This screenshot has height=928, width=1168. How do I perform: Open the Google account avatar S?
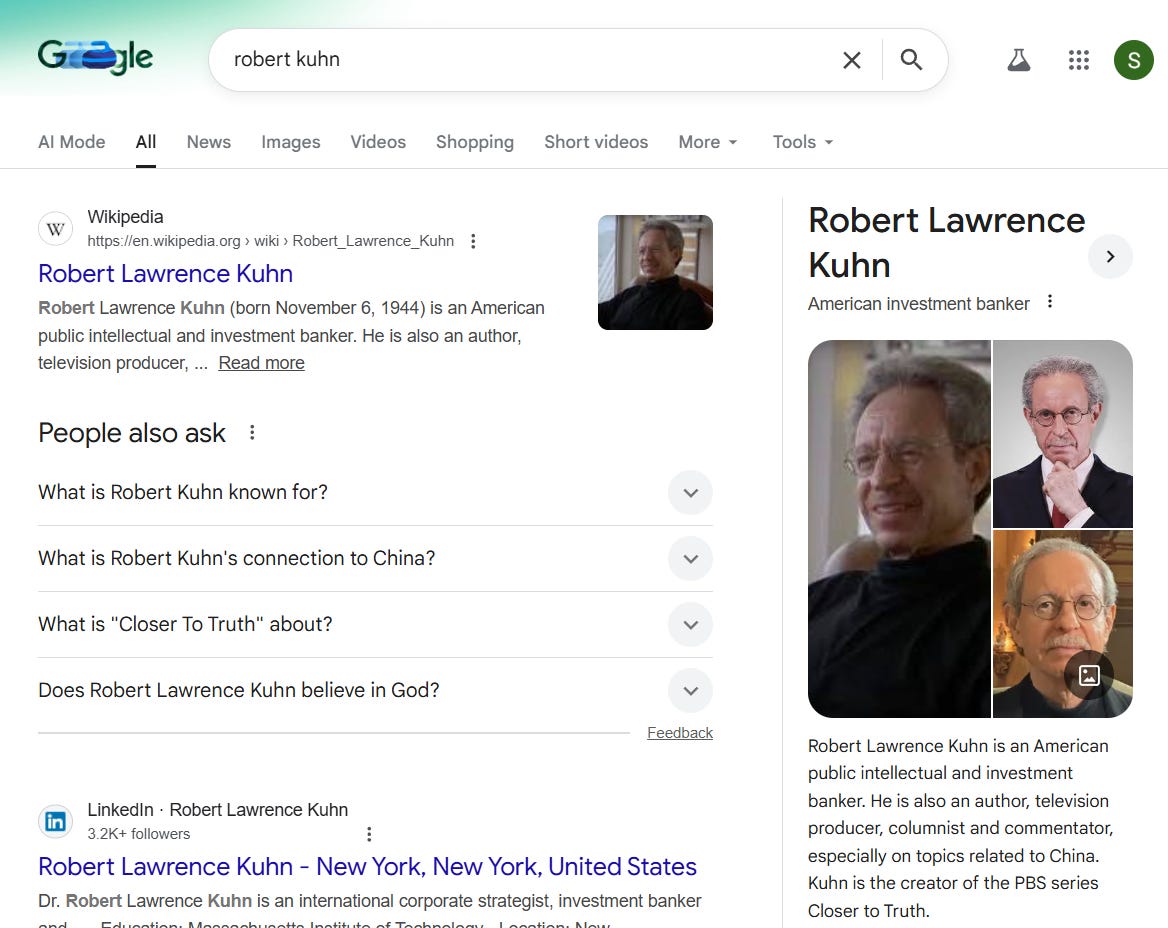(x=1133, y=60)
